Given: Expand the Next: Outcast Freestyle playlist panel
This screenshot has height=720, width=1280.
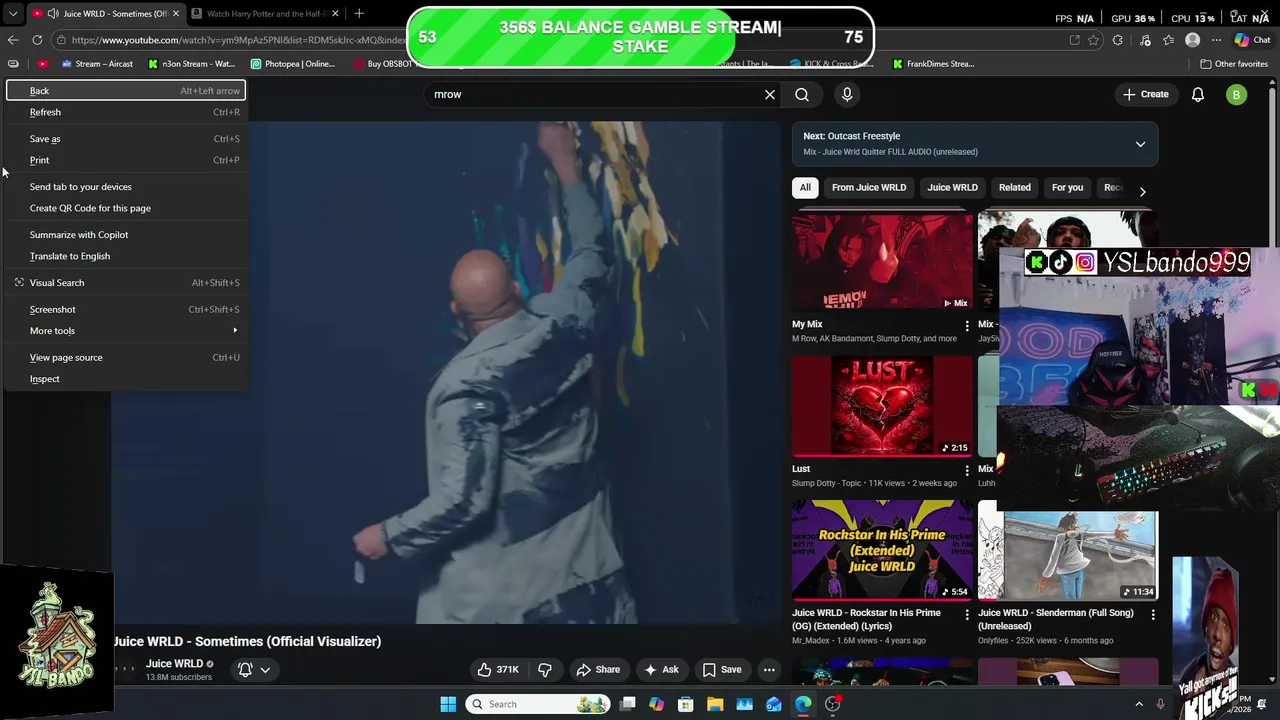Looking at the screenshot, I should click(1140, 144).
